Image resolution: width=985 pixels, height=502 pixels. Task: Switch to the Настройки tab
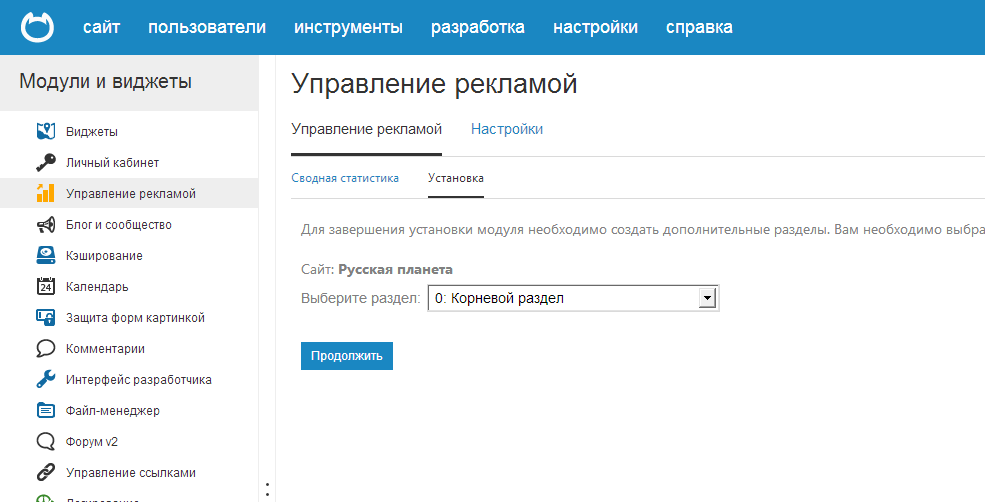507,129
